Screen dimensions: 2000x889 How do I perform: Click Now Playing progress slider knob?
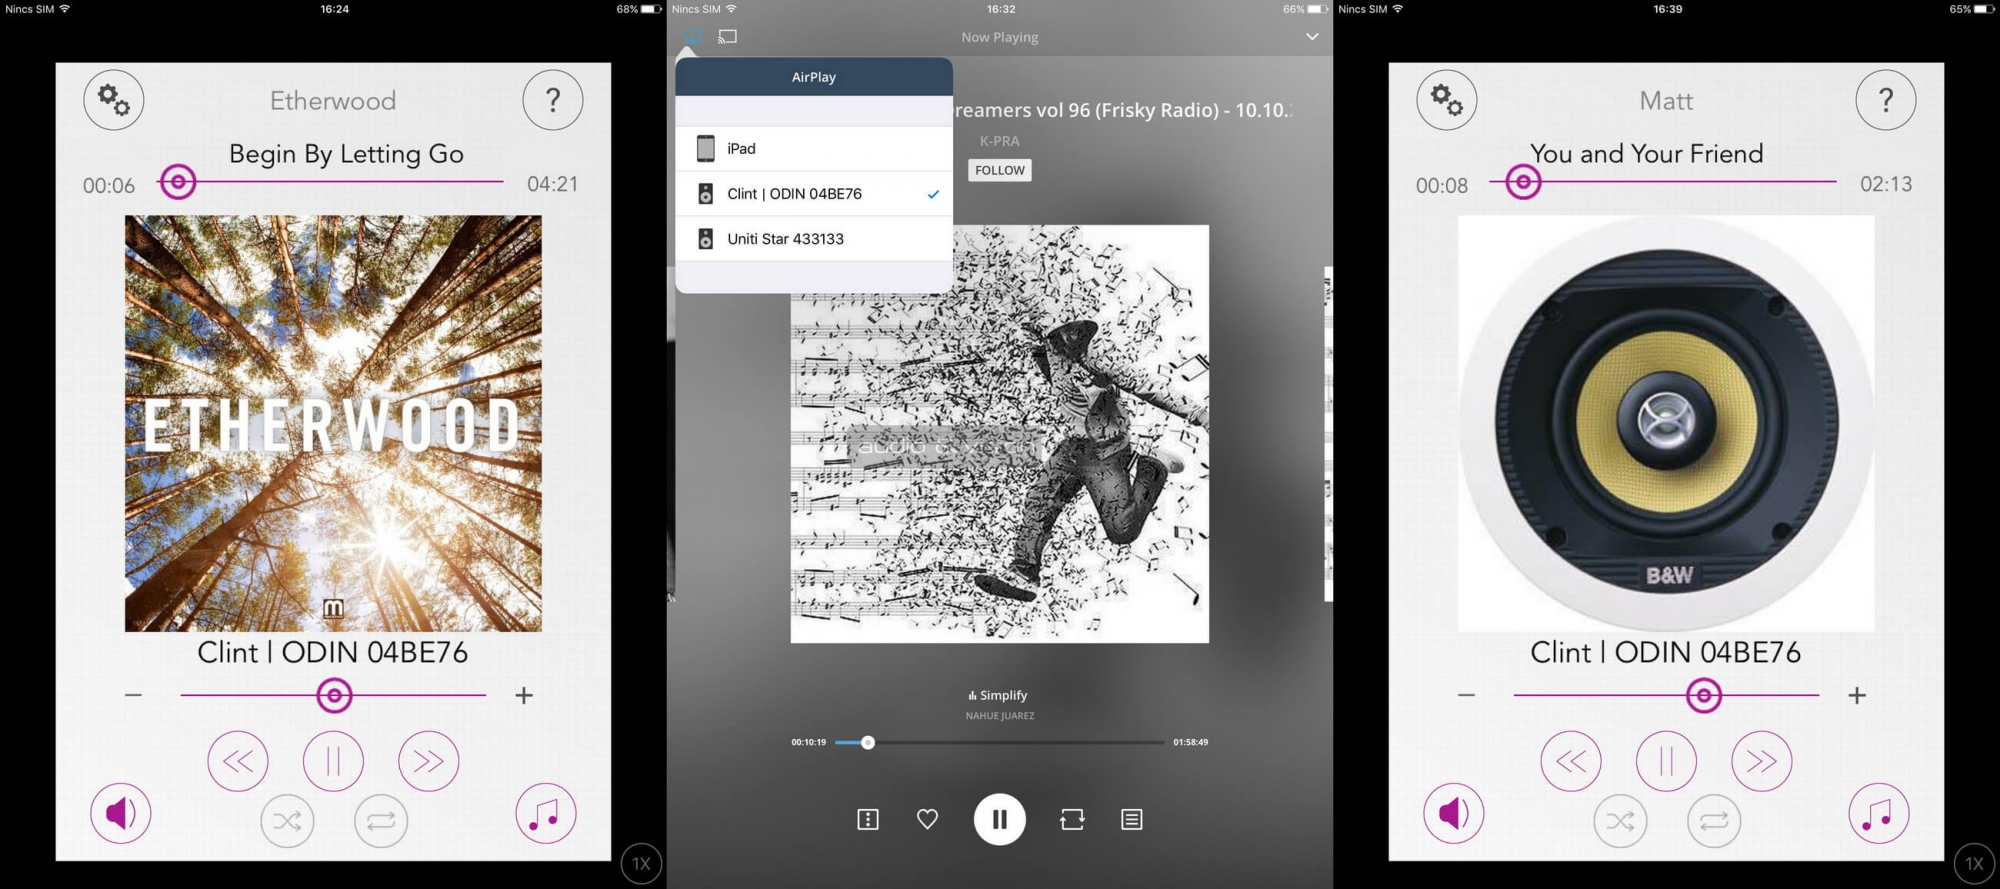click(x=868, y=743)
